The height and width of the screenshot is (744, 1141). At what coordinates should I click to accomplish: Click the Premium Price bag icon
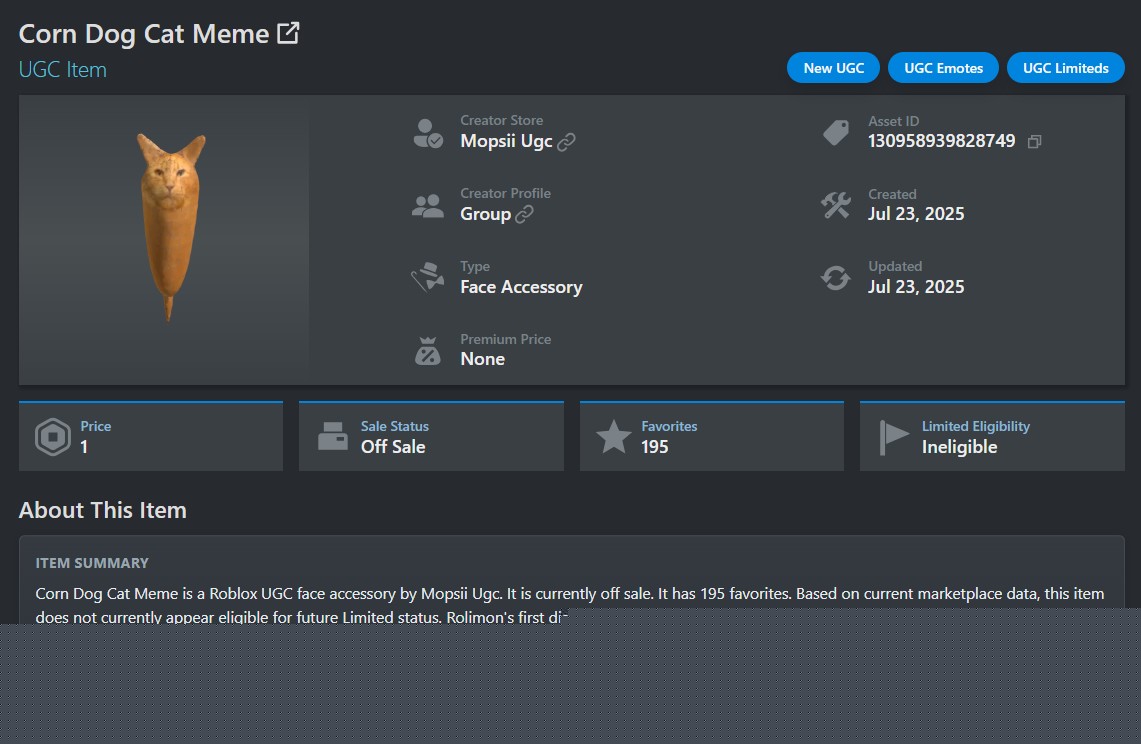coord(428,351)
